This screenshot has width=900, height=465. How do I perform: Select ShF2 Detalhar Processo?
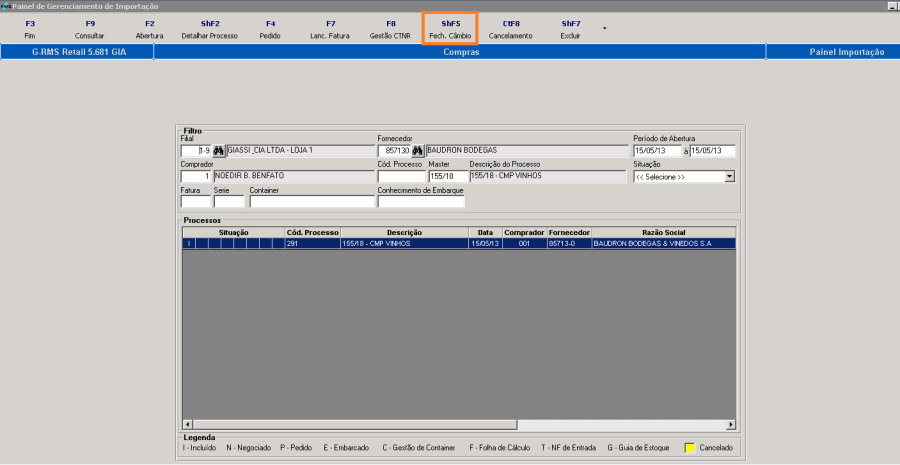pos(210,30)
